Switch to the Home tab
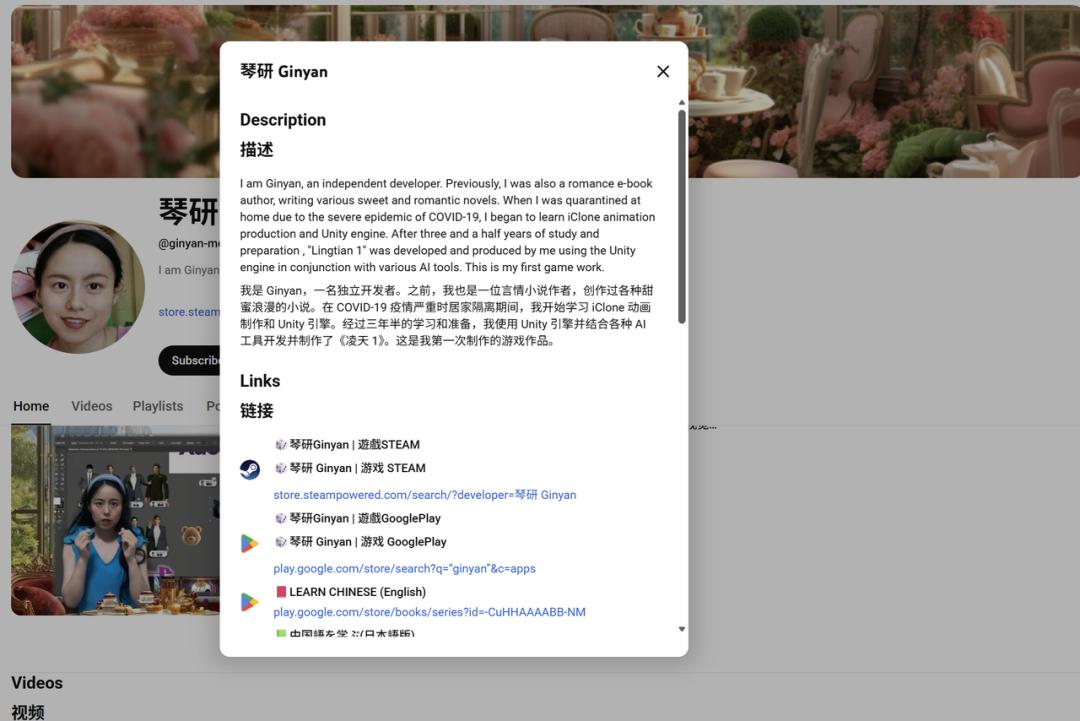This screenshot has width=1080, height=721. tap(31, 406)
